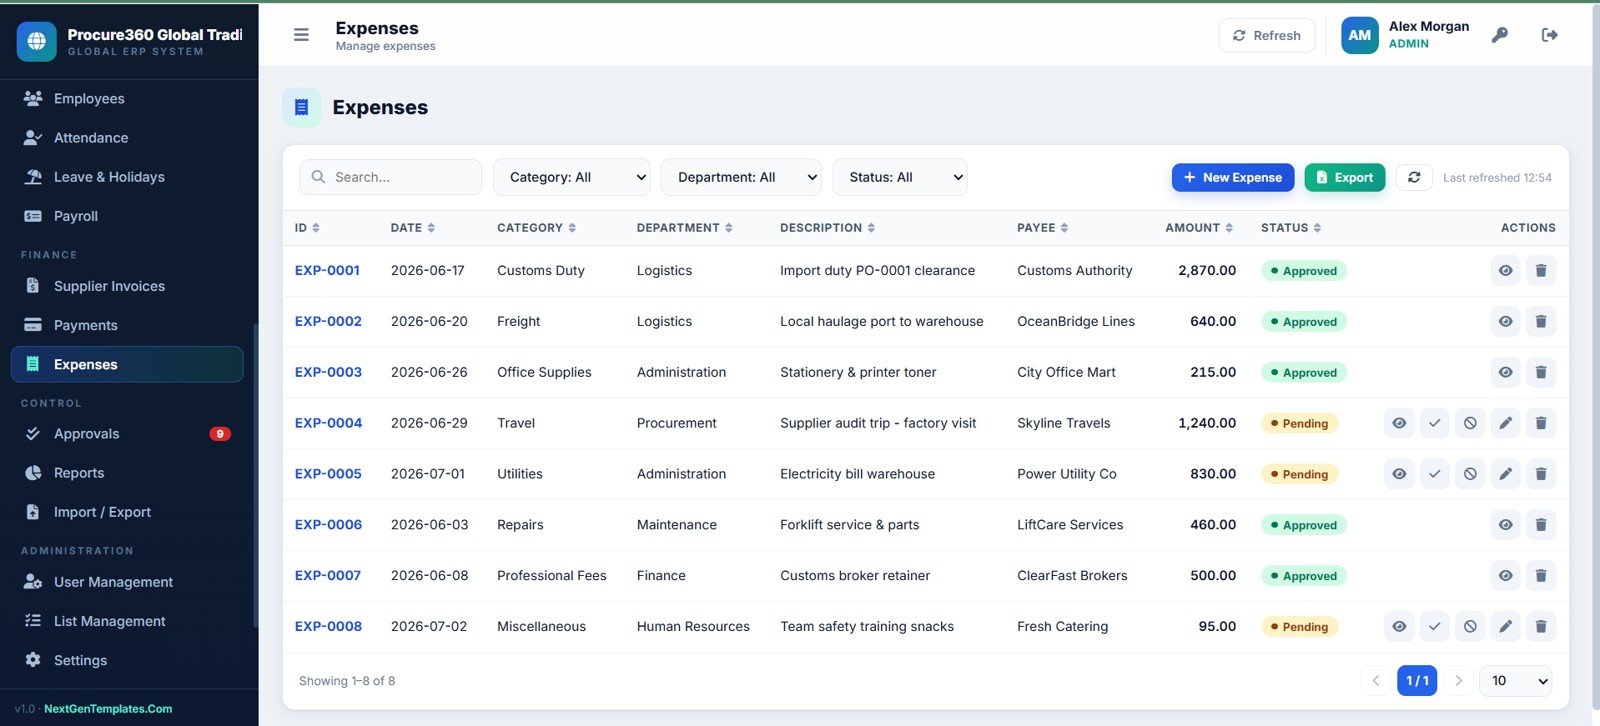
Task: Click the refresh icon next to Export
Action: (1414, 177)
